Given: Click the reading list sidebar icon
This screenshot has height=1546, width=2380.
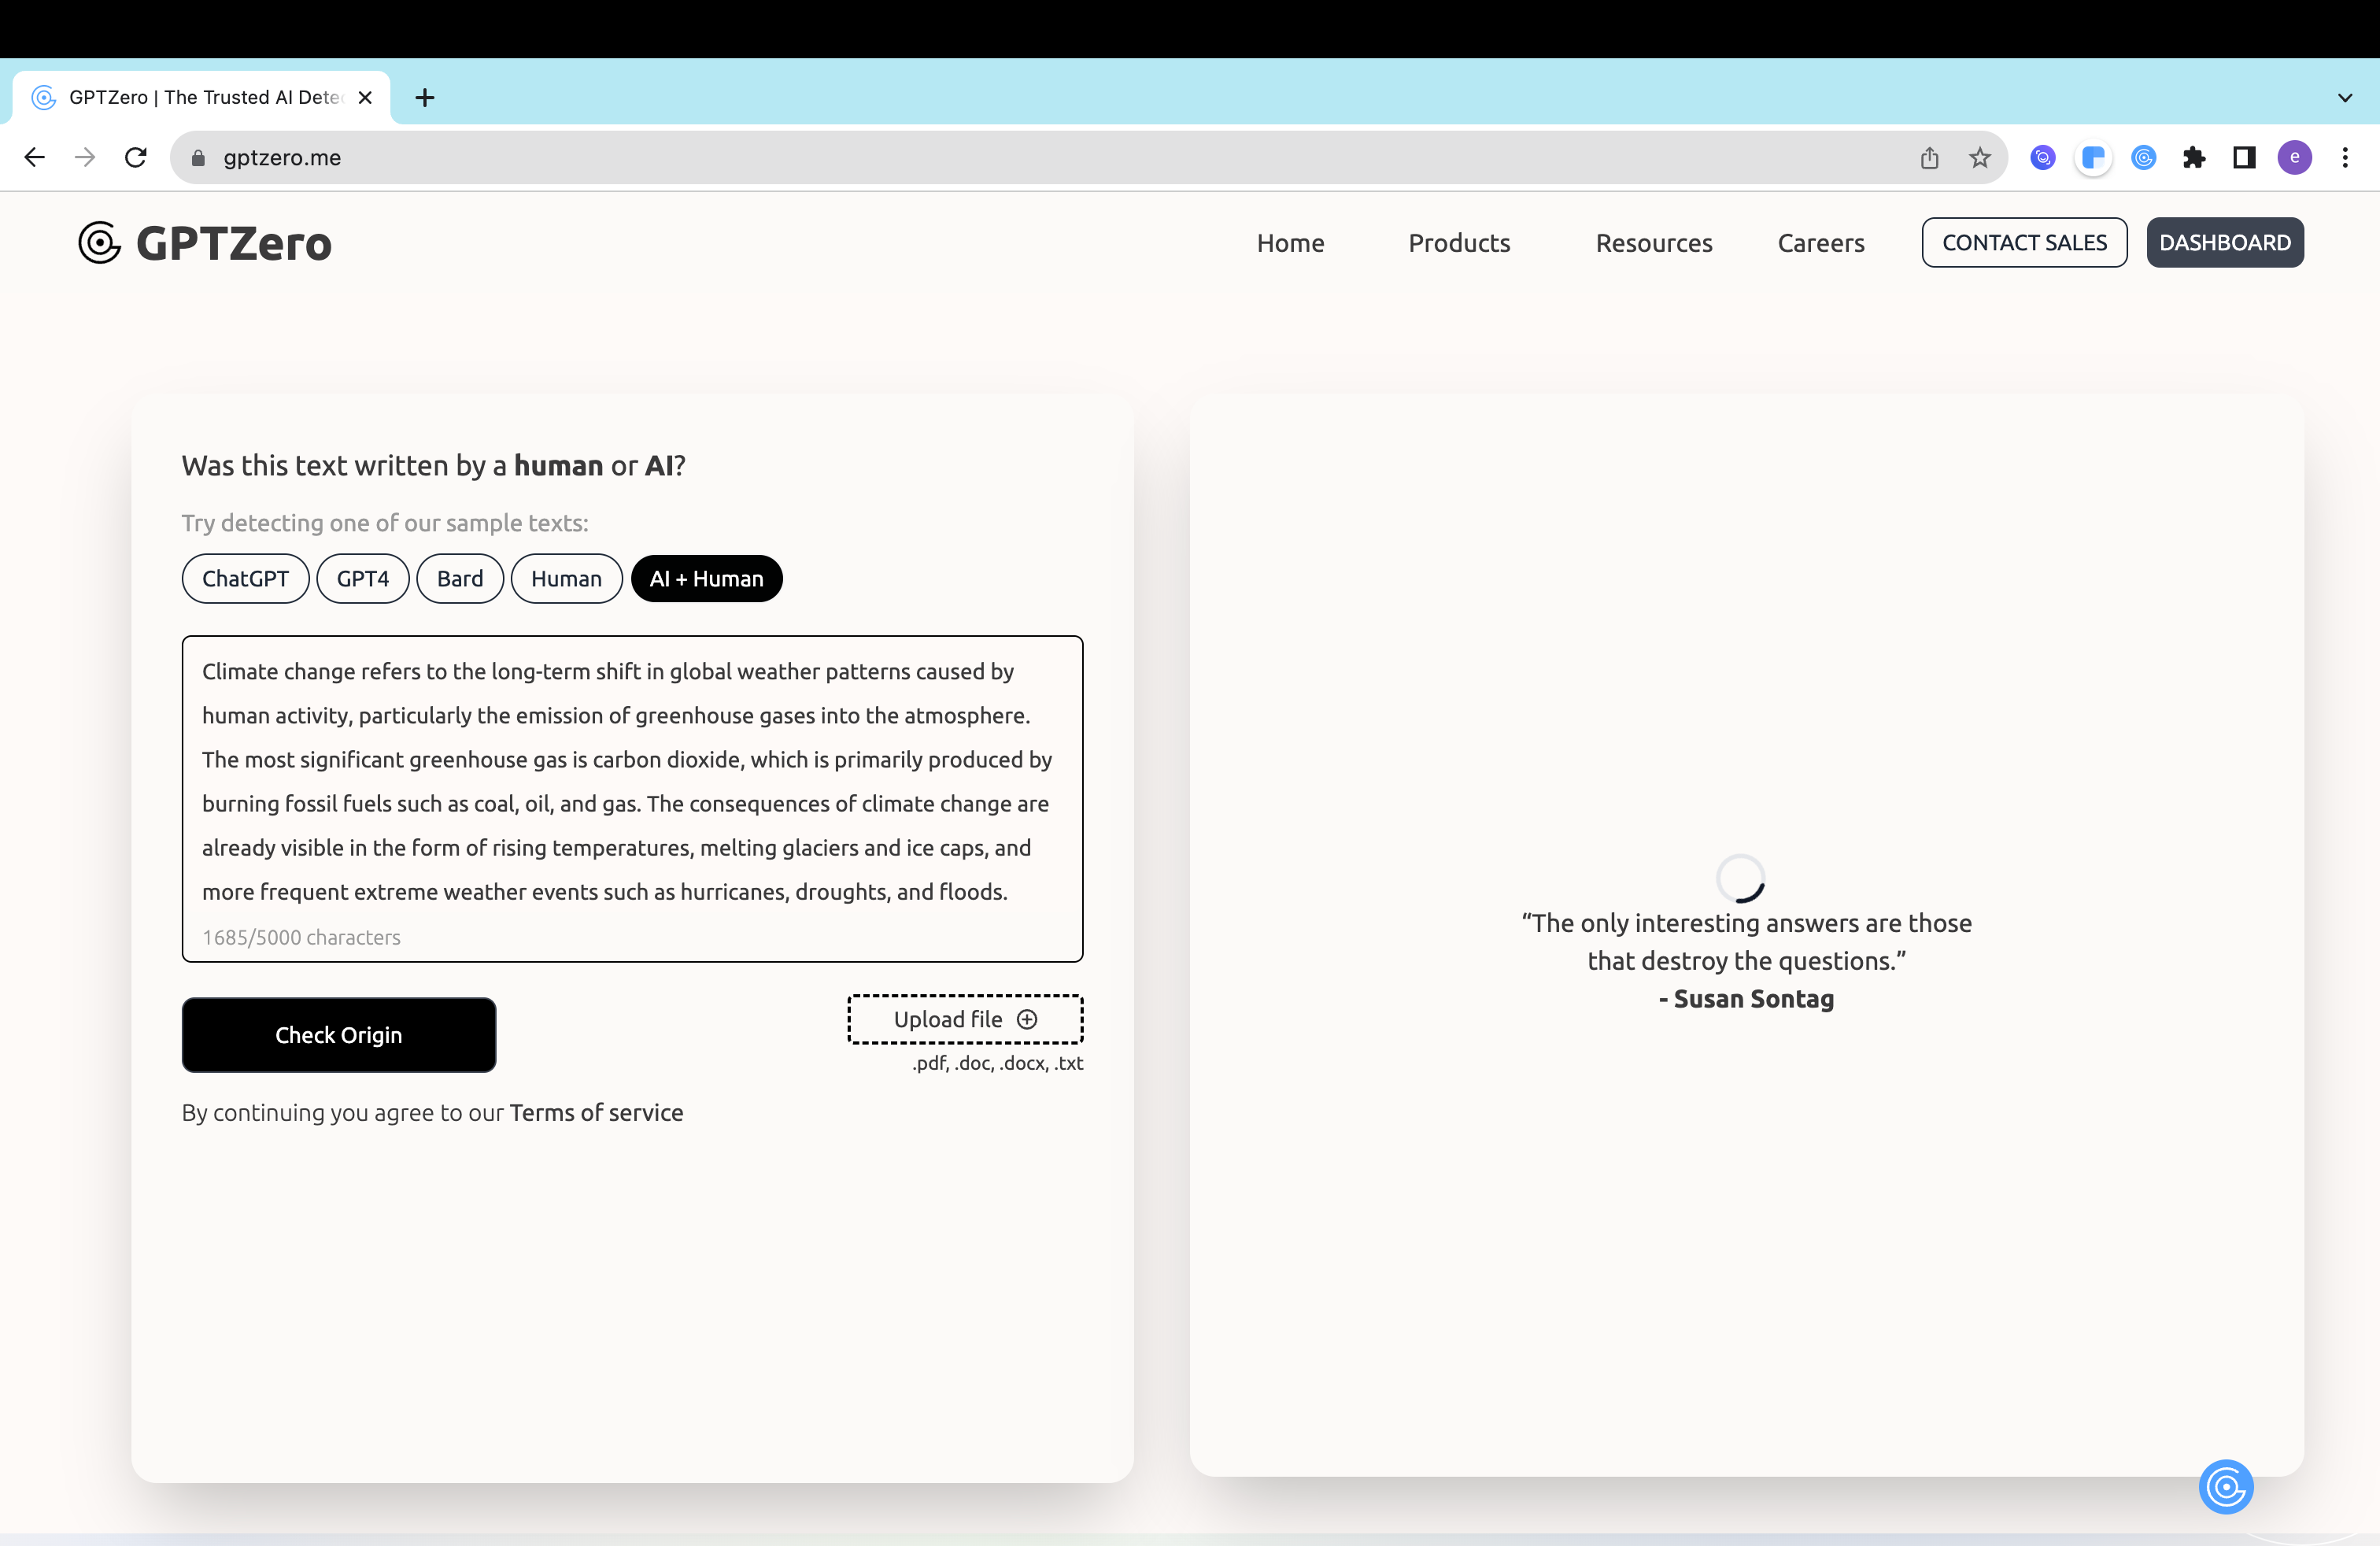Looking at the screenshot, I should coord(2244,157).
